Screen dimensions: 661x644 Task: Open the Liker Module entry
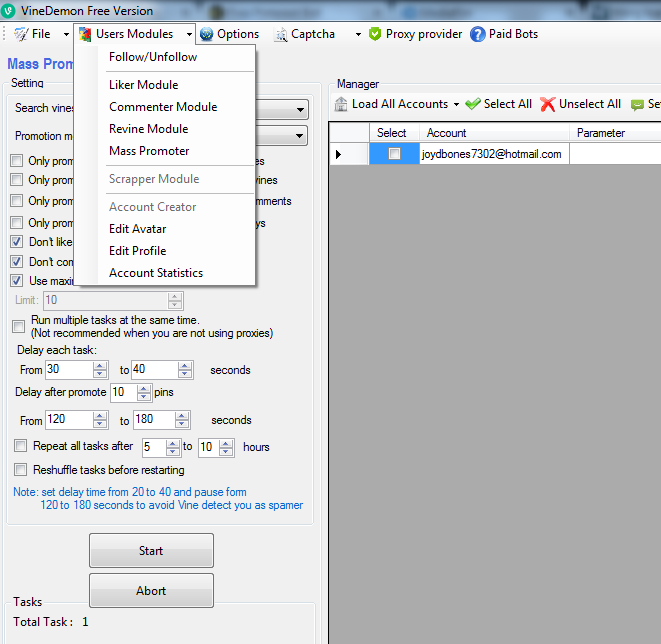[x=144, y=85]
